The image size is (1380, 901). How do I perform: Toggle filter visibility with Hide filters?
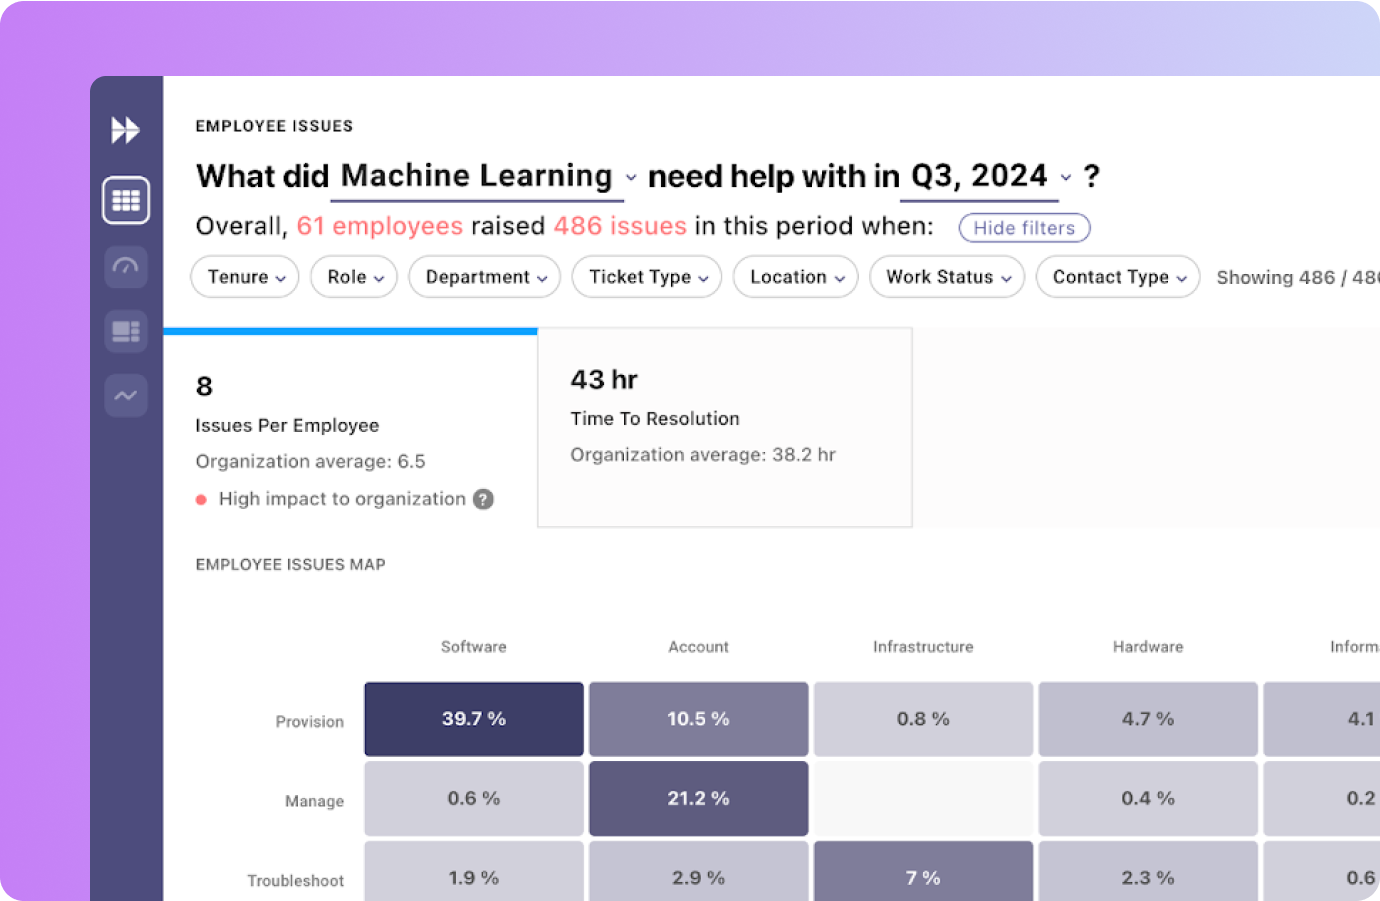click(1023, 228)
